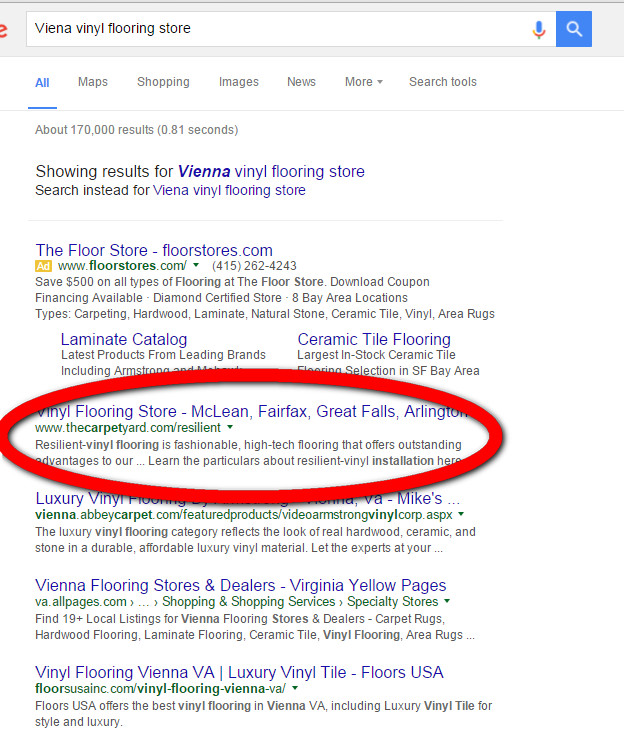
Task: Click the va.allpages.com breadcrumb text
Action: pyautogui.click(x=81, y=602)
